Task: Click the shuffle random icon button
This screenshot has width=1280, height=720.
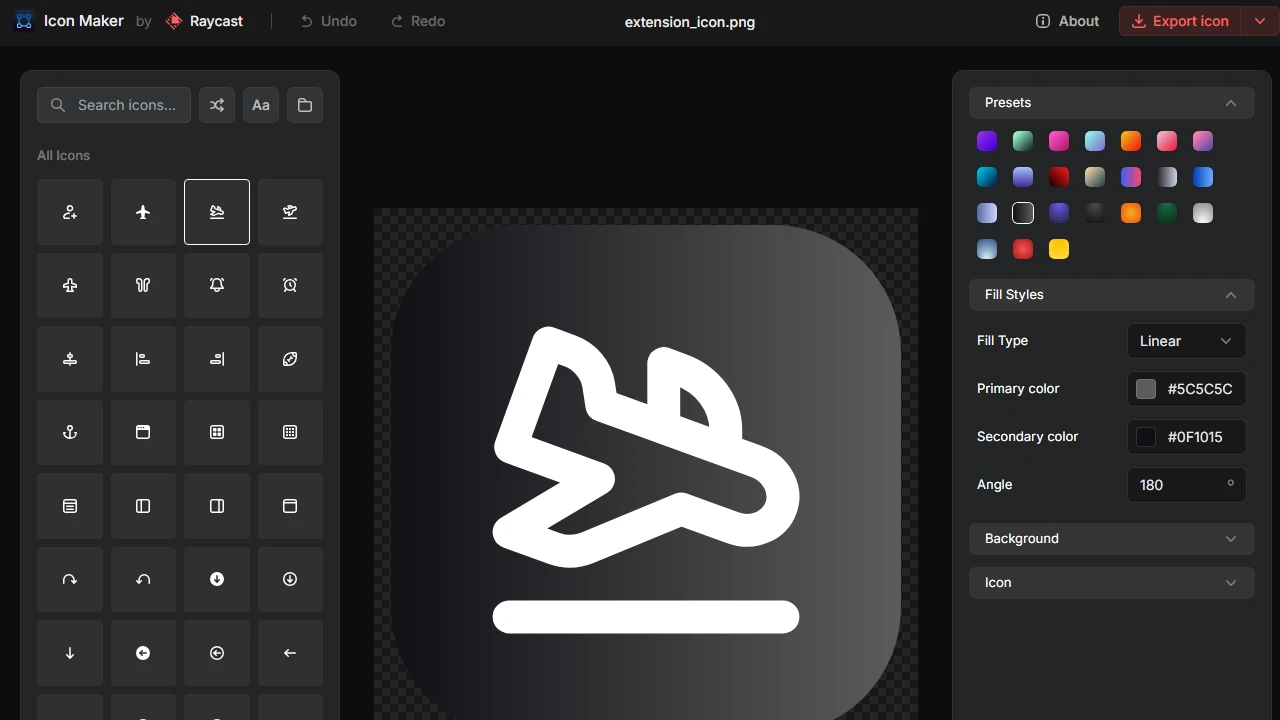Action: [217, 105]
